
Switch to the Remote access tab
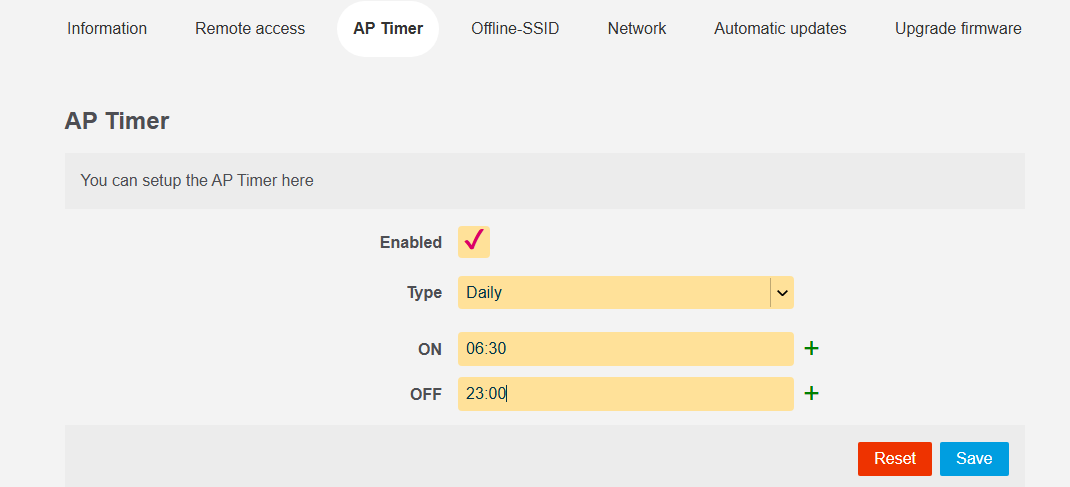tap(250, 29)
